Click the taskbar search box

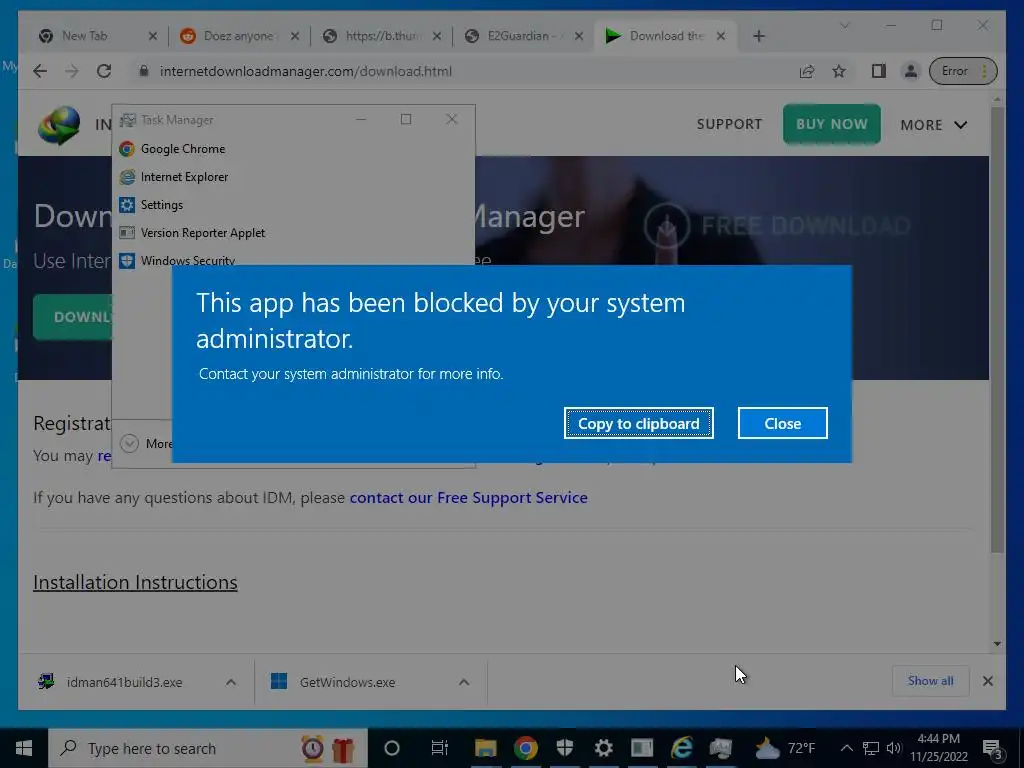pos(208,748)
